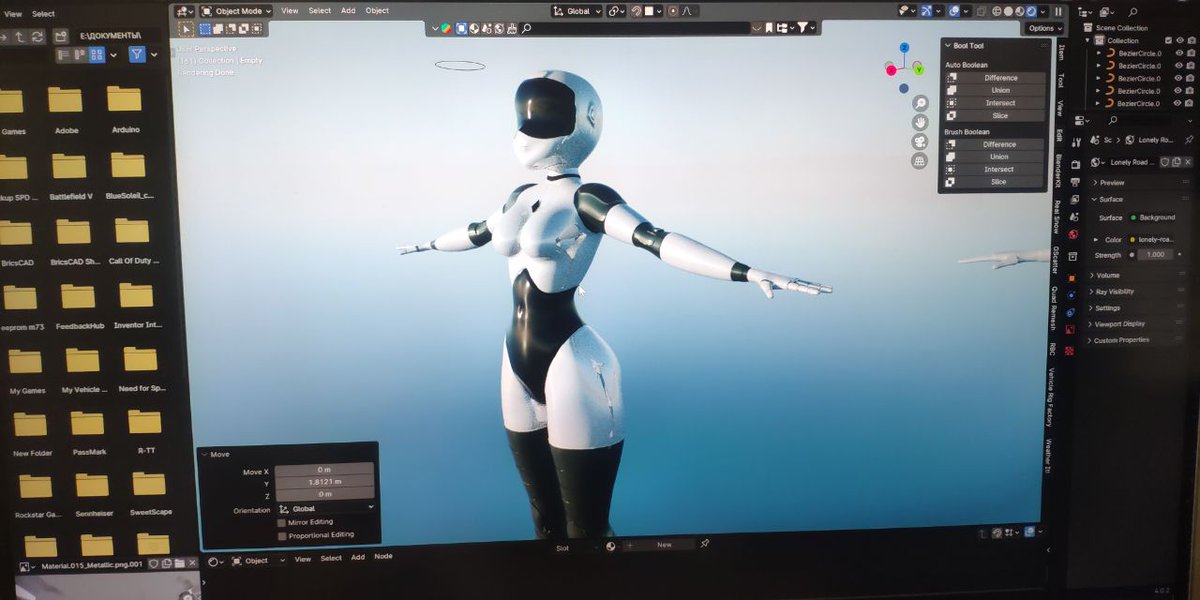Expand the Custom Properties panel
Screen dimensions: 1200x600
click(x=1120, y=340)
